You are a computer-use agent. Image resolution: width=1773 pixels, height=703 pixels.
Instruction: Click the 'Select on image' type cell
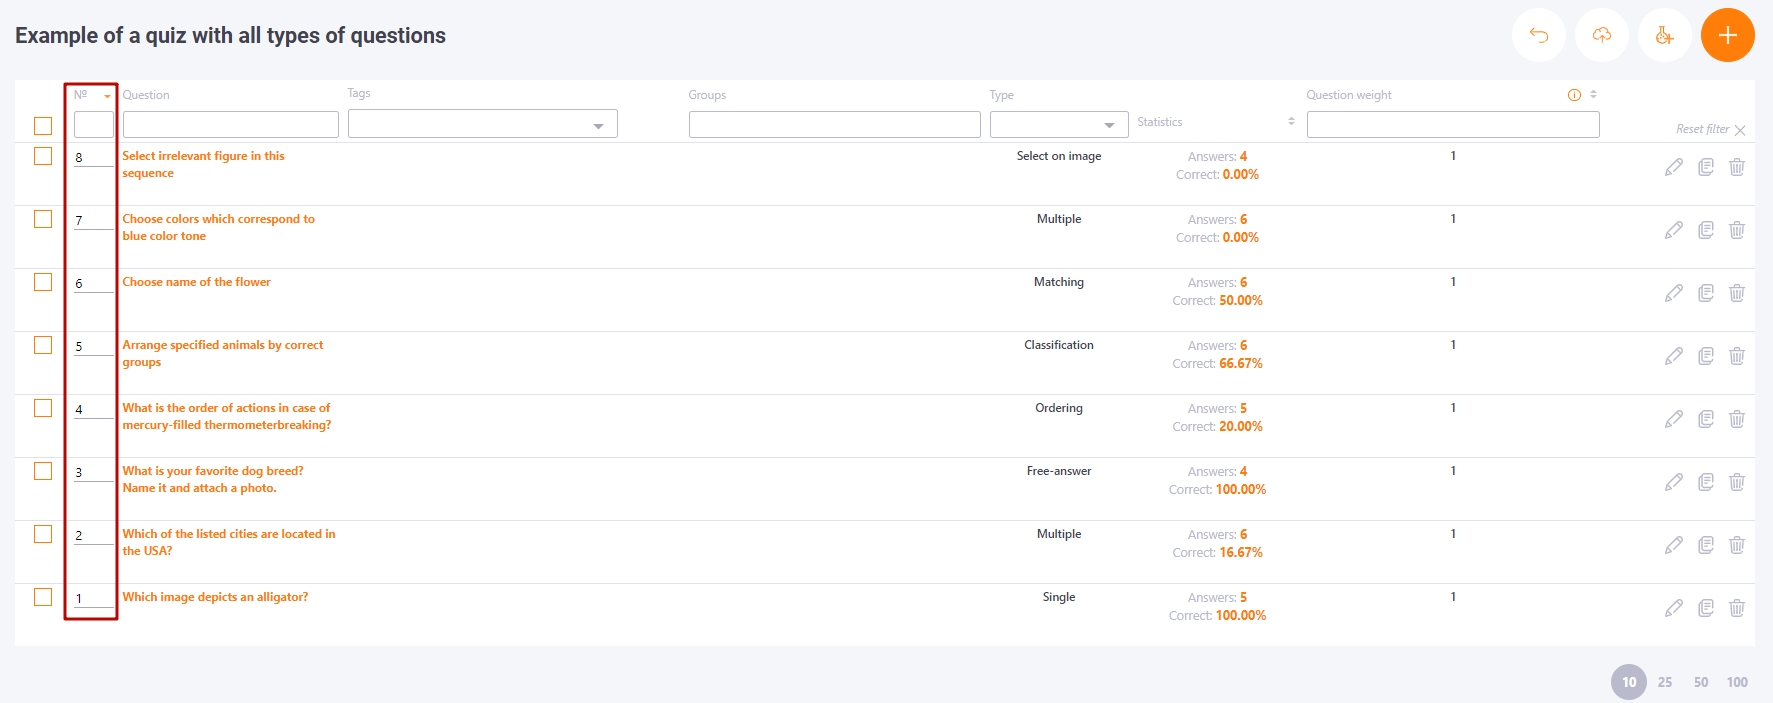tap(1059, 156)
